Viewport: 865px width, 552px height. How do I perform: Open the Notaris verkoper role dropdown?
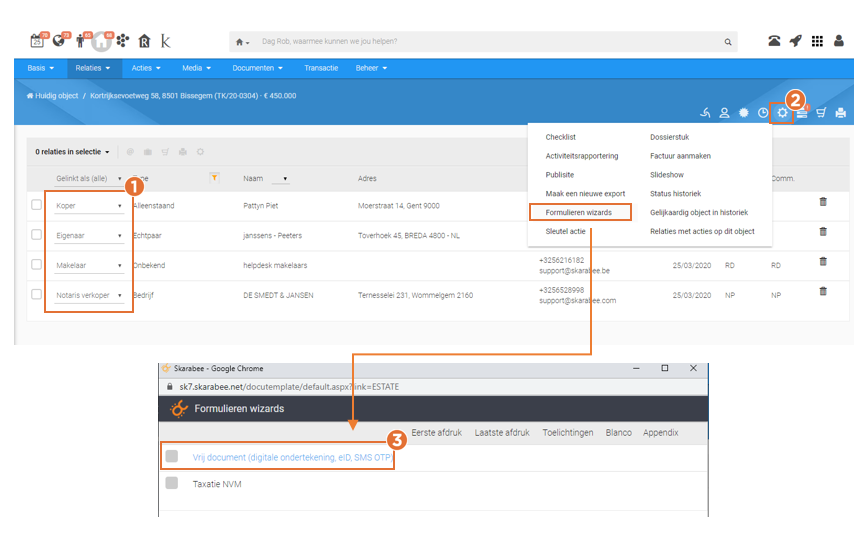89,295
